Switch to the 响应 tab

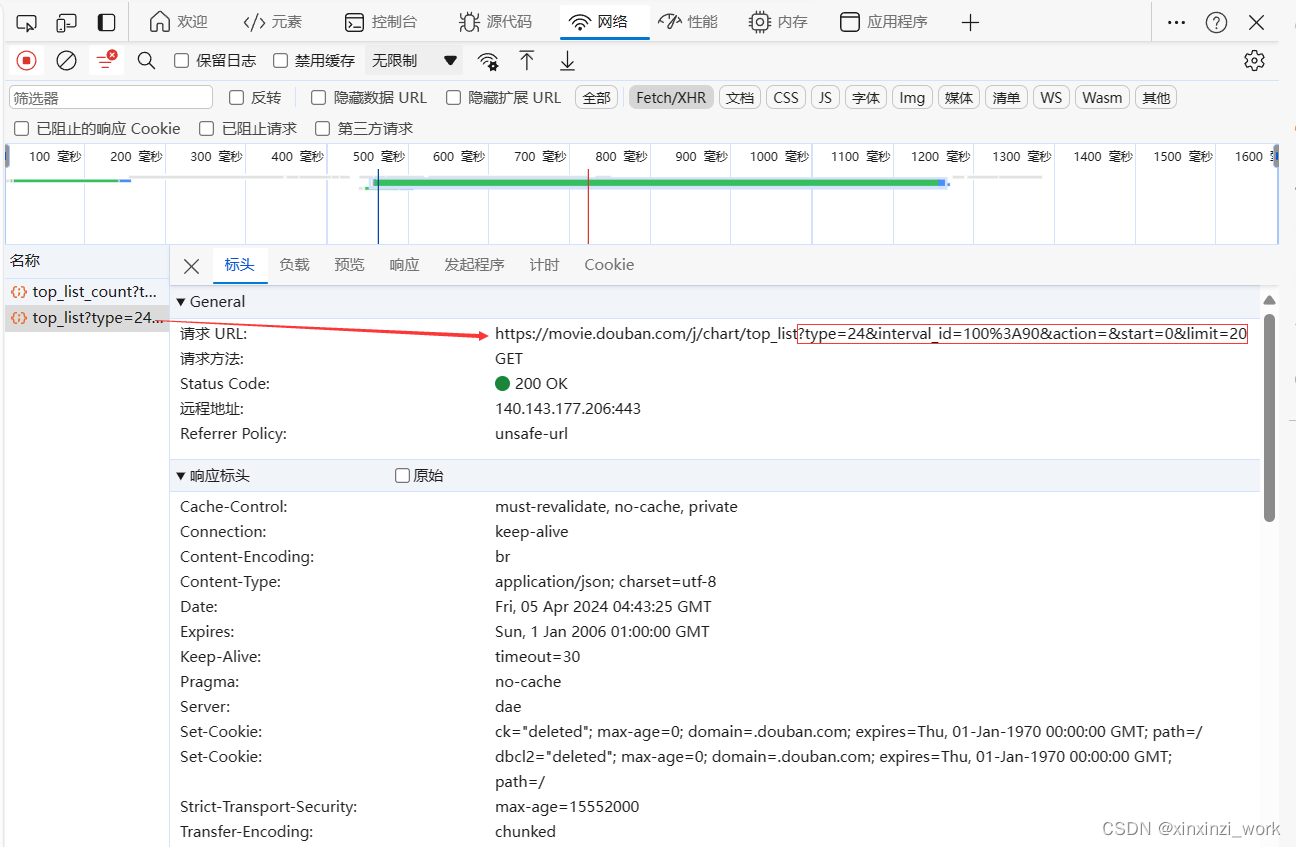404,265
